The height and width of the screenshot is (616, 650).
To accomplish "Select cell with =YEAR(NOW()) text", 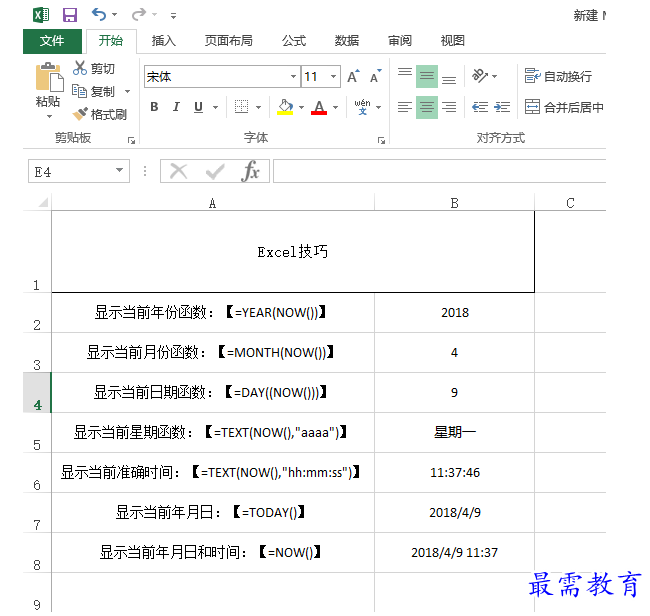I will 213,313.
